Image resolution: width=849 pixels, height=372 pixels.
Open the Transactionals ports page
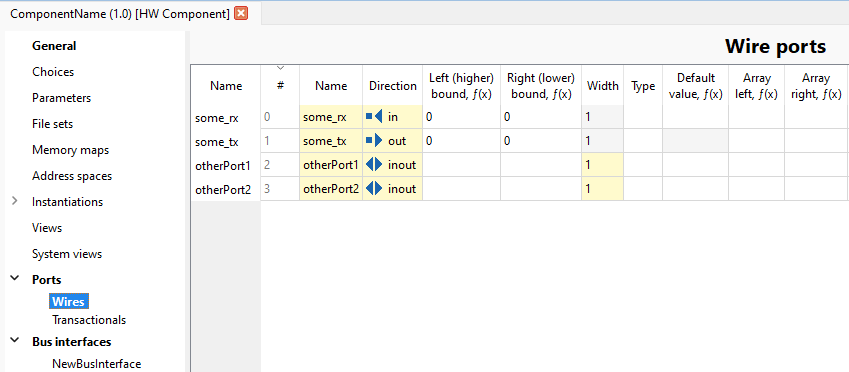pos(89,319)
